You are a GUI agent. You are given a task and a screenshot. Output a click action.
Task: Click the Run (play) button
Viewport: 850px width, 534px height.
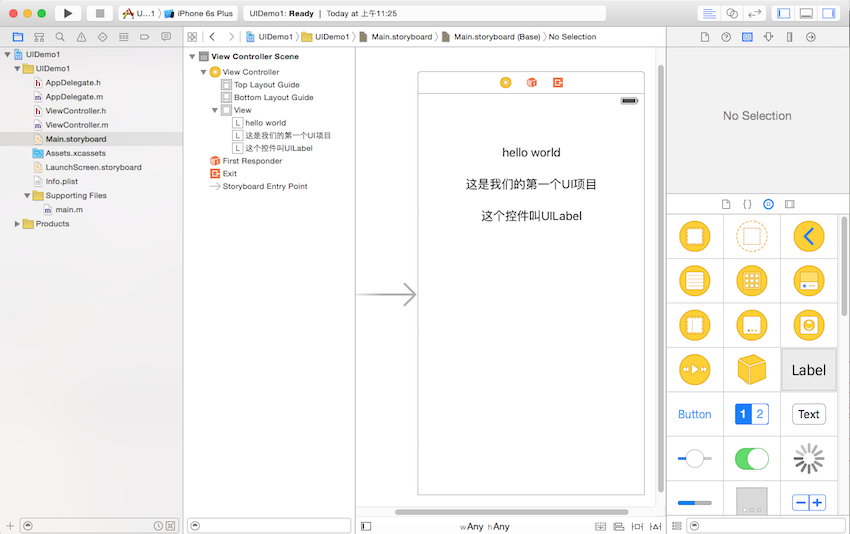[68, 13]
